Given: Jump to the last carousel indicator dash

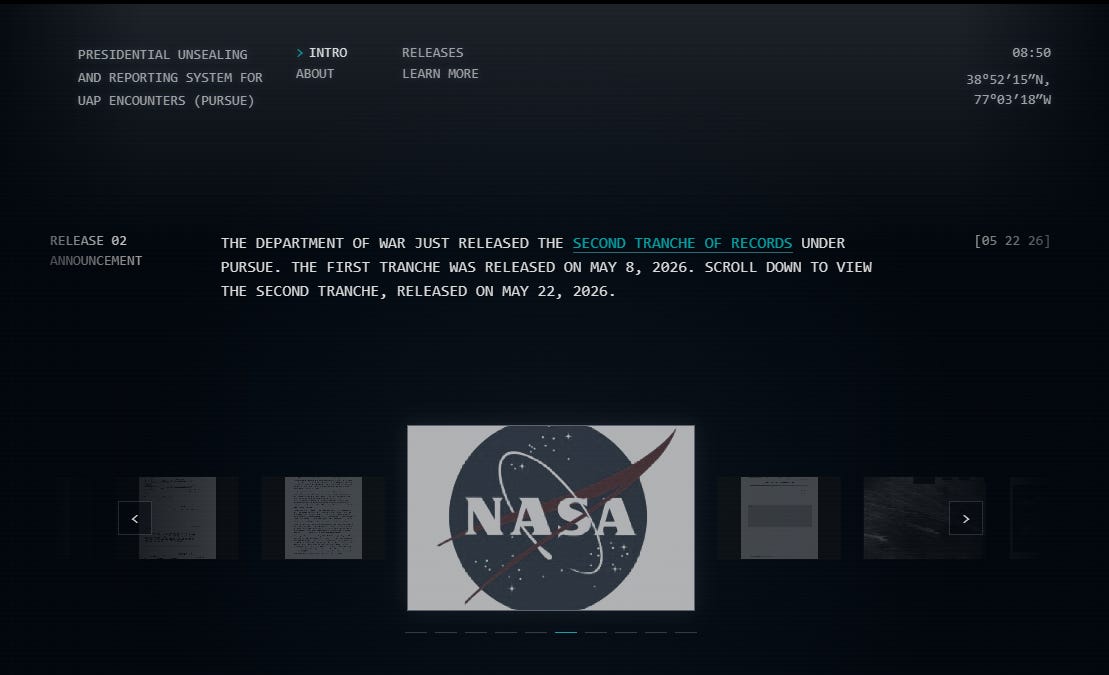Looking at the screenshot, I should [685, 632].
